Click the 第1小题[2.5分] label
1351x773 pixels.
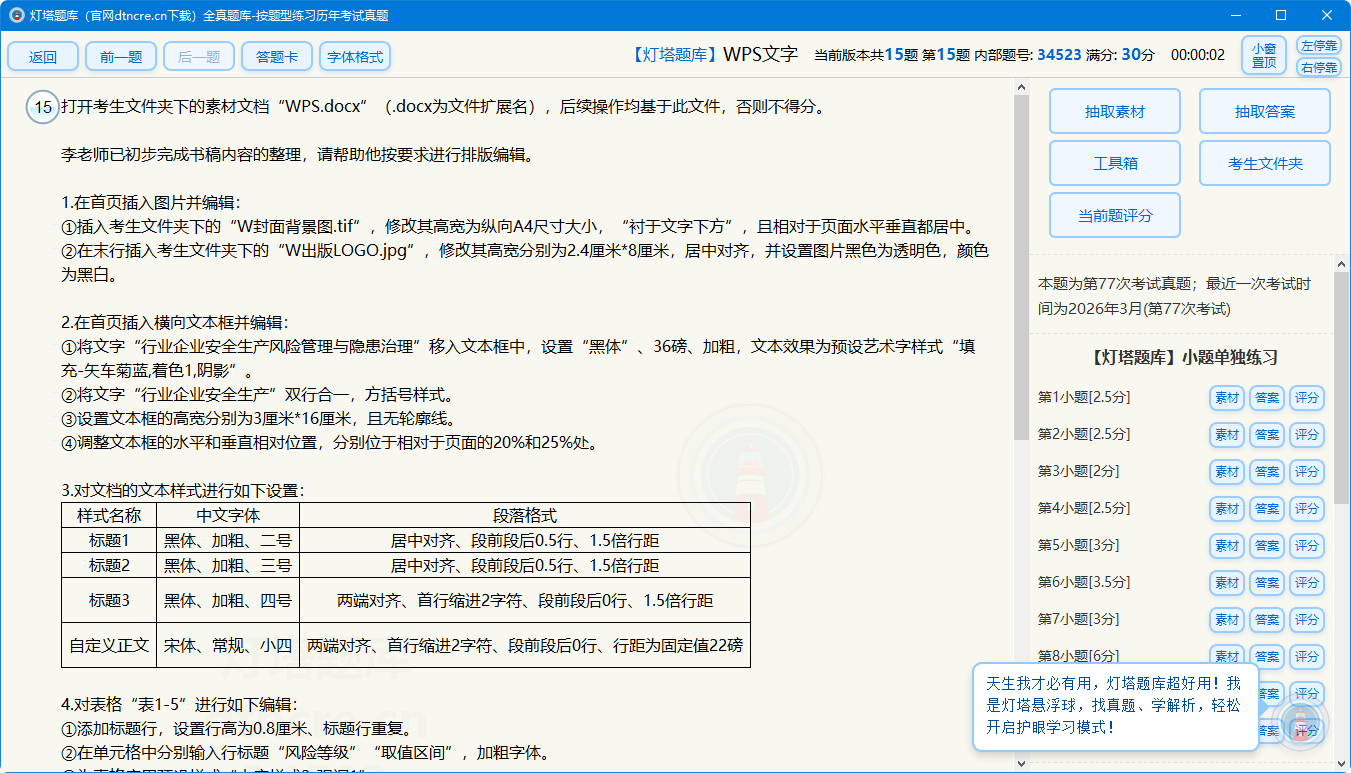point(1084,397)
